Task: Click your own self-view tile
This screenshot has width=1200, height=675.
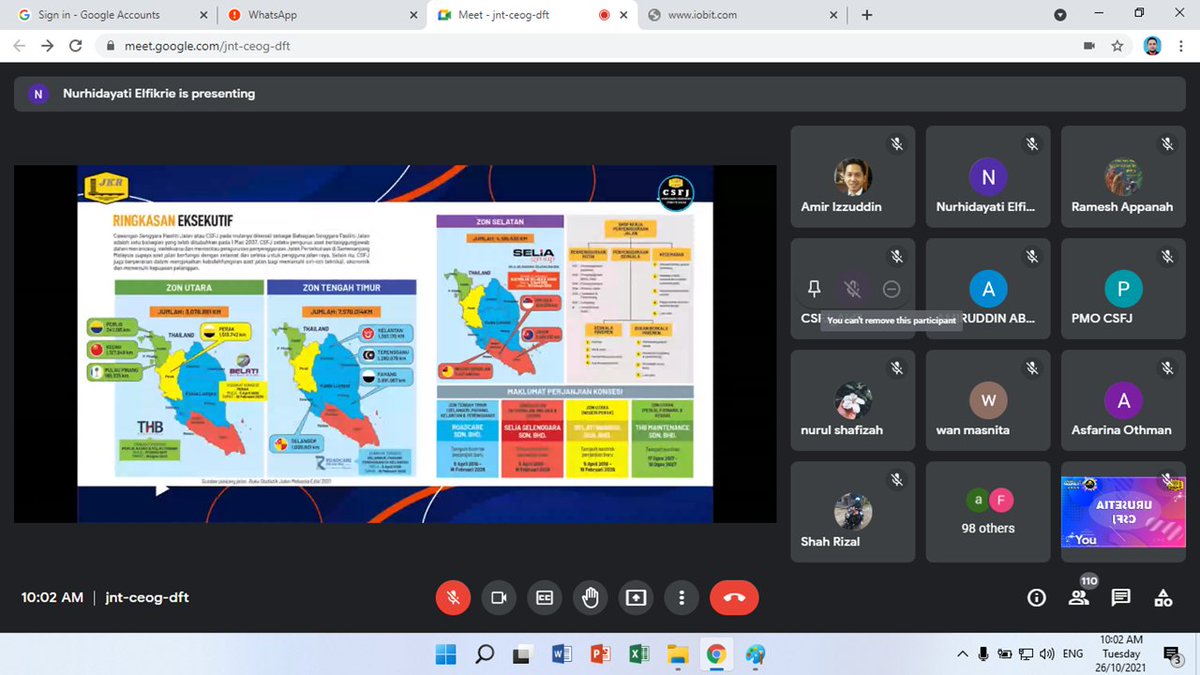Action: [x=1123, y=511]
